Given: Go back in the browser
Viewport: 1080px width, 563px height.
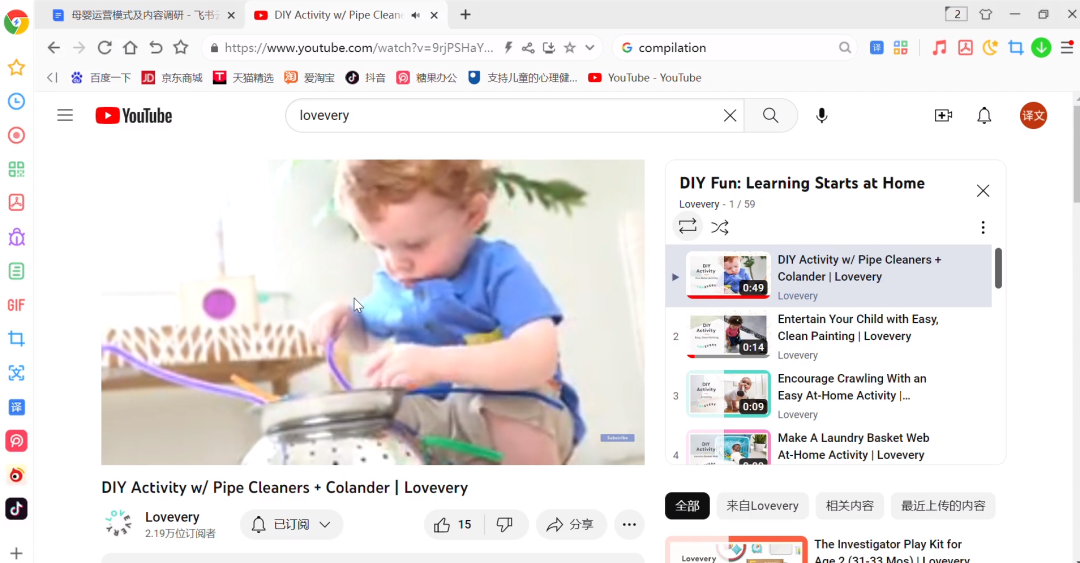Looking at the screenshot, I should click(x=54, y=48).
